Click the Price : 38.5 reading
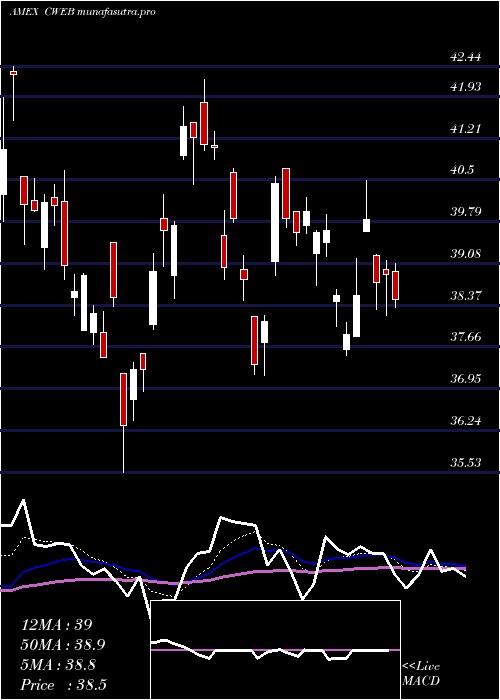Viewport: 500px width, 700px height. [63, 685]
